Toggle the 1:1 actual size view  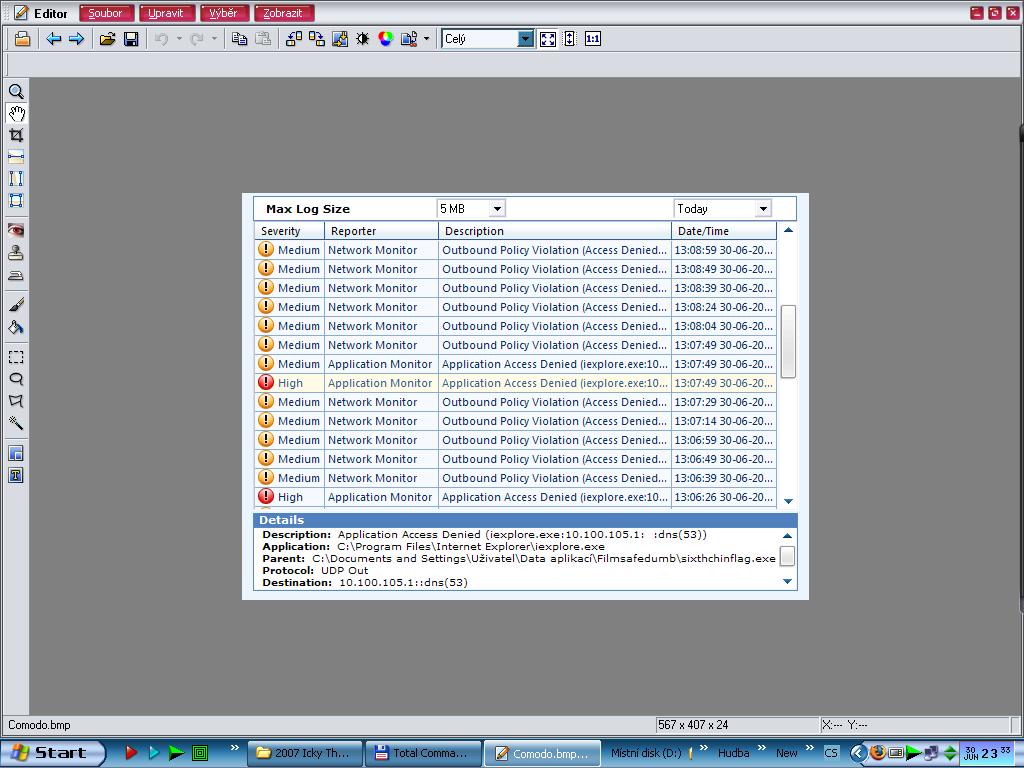click(593, 39)
